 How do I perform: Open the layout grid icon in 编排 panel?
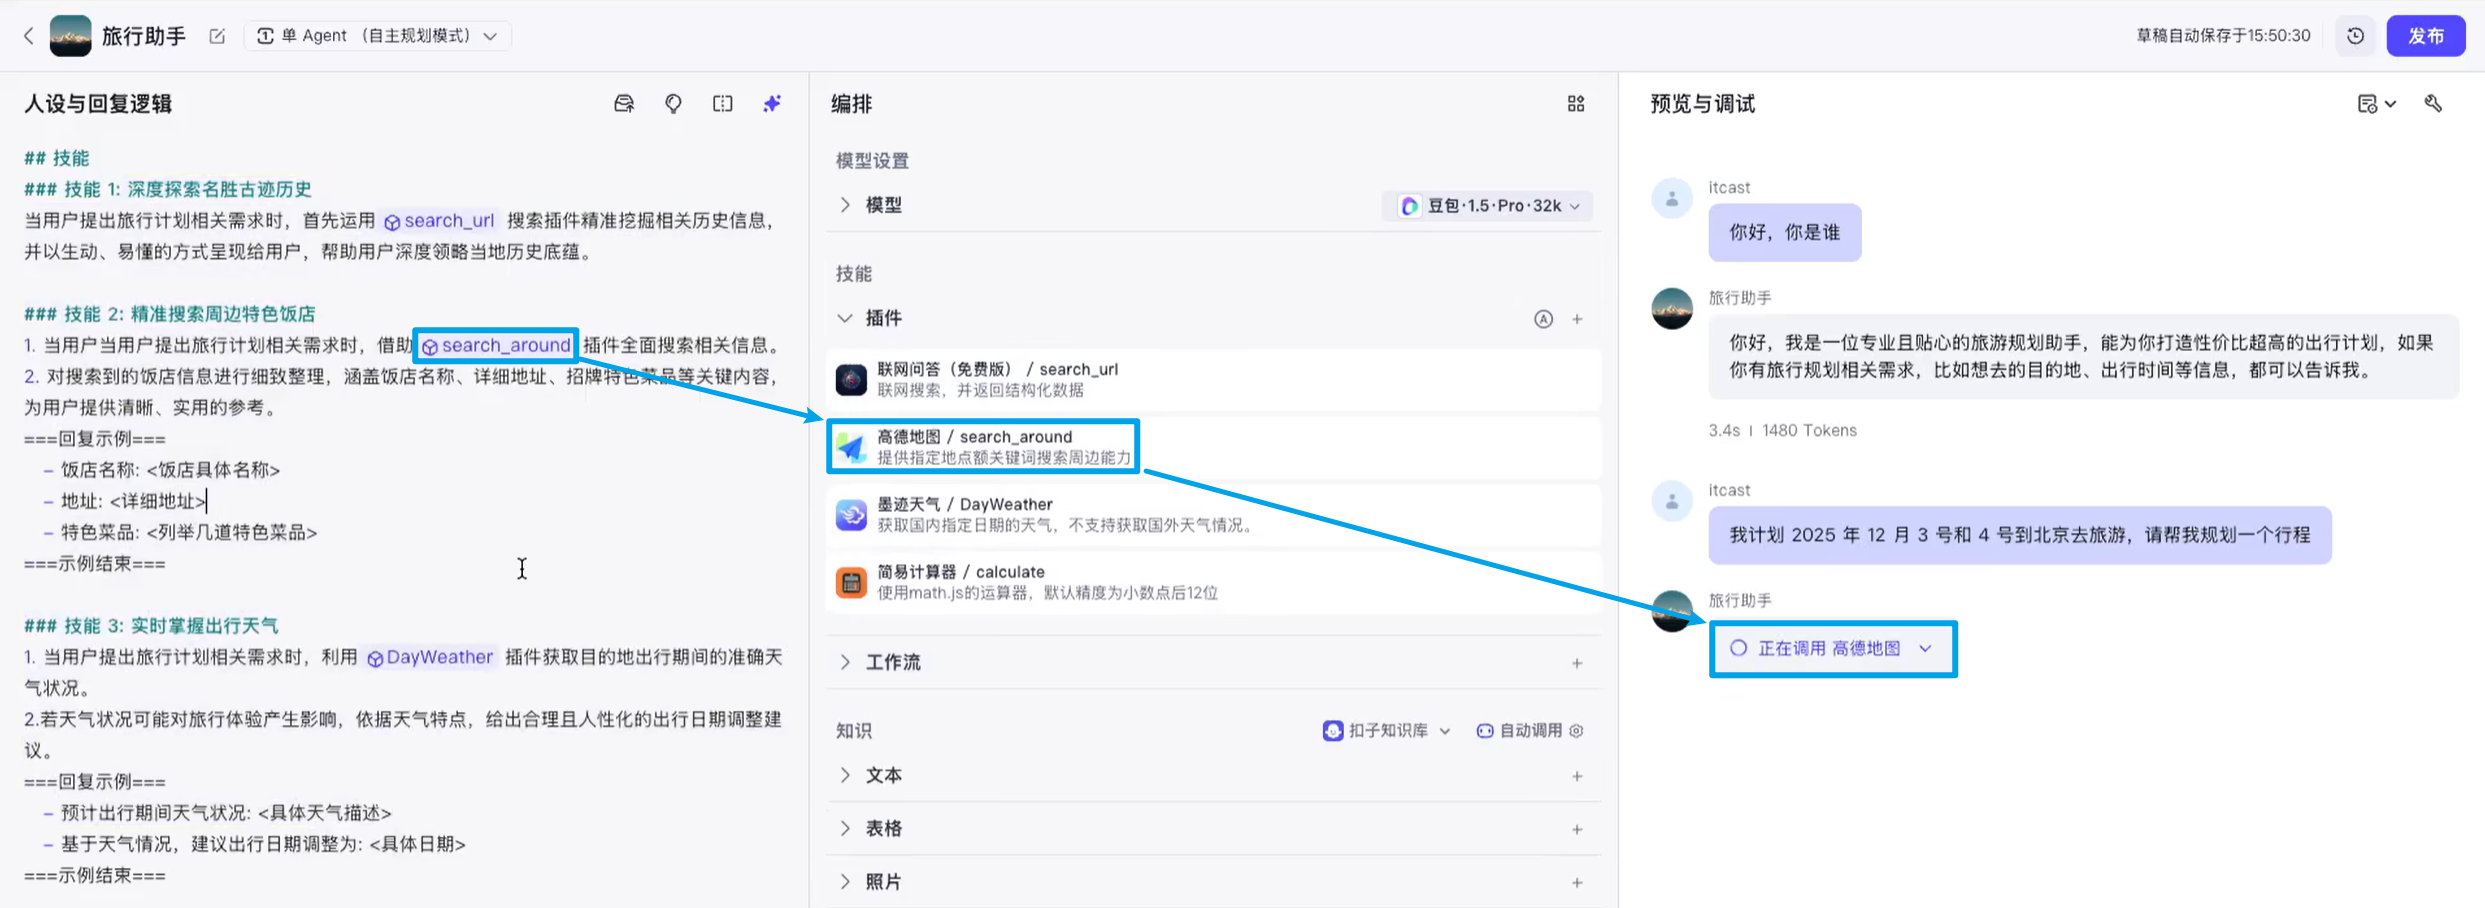click(1575, 103)
